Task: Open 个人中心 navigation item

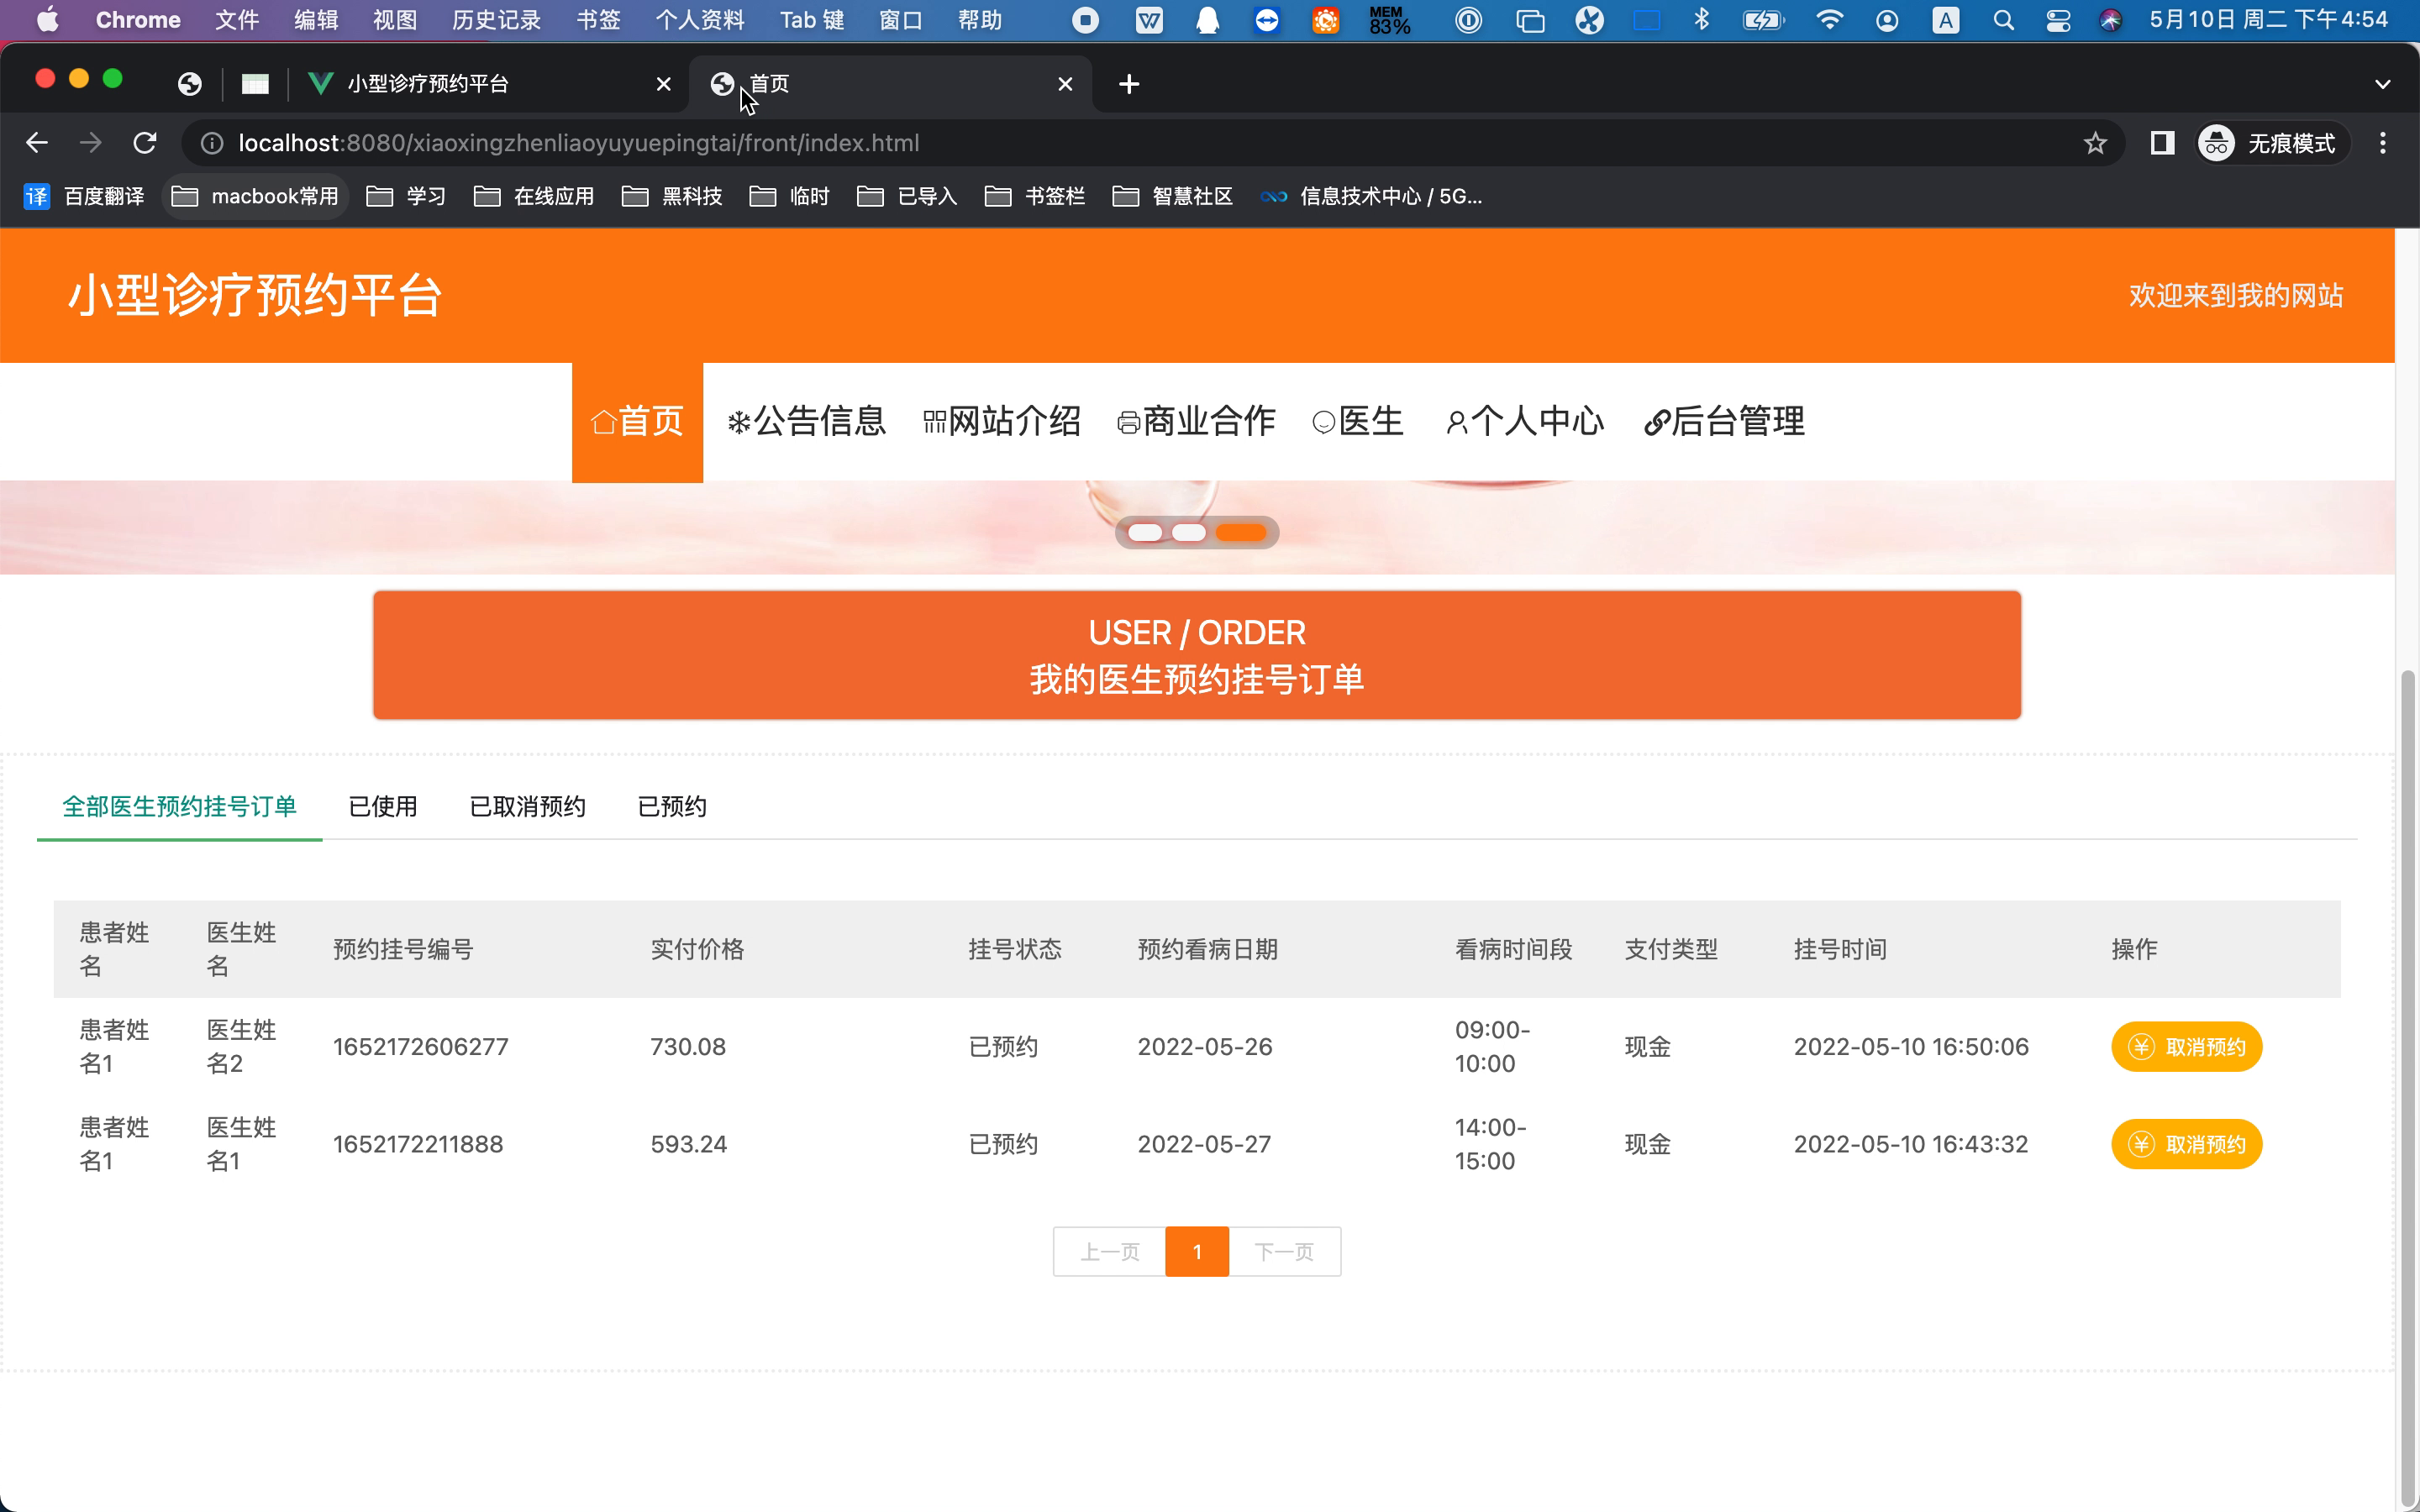Action: tap(1525, 422)
